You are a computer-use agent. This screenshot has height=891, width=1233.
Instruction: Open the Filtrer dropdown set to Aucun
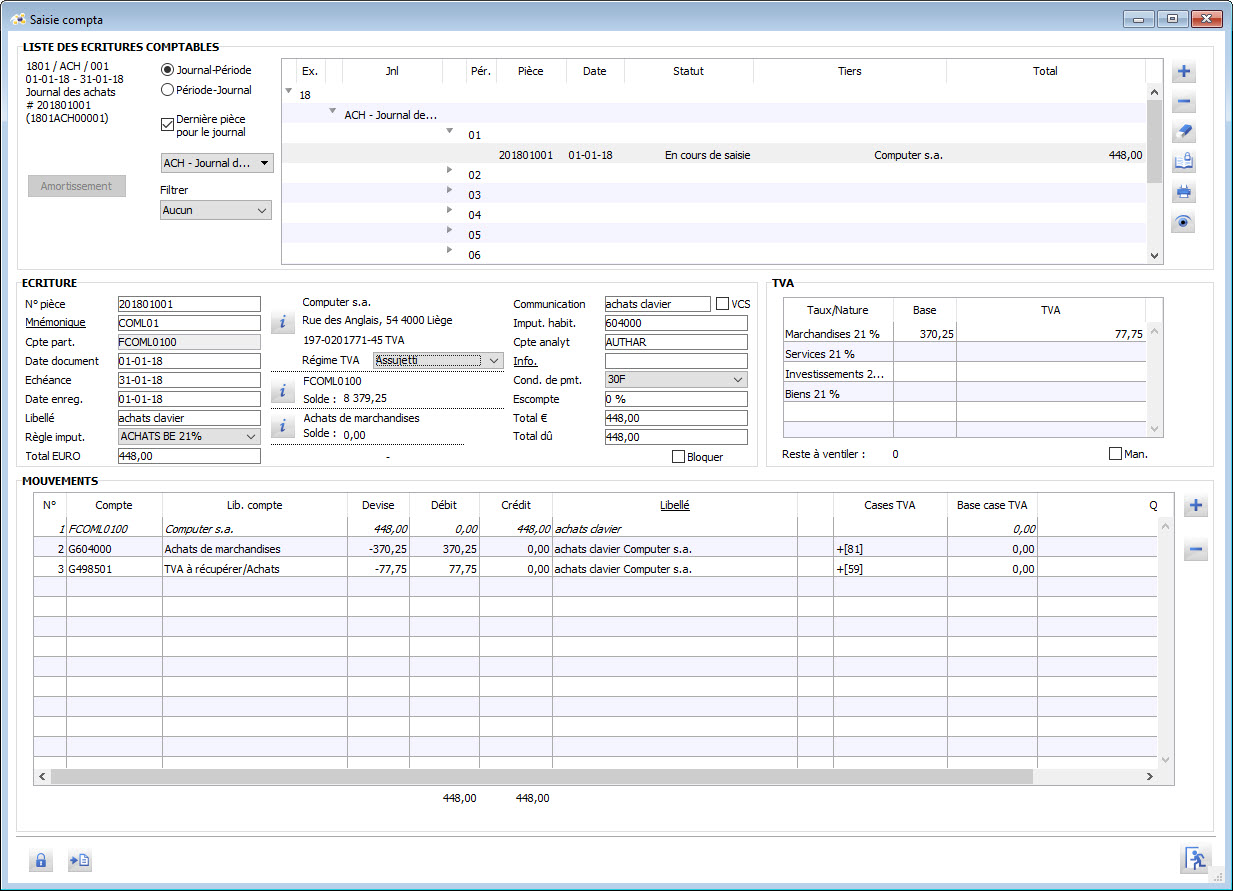(216, 210)
